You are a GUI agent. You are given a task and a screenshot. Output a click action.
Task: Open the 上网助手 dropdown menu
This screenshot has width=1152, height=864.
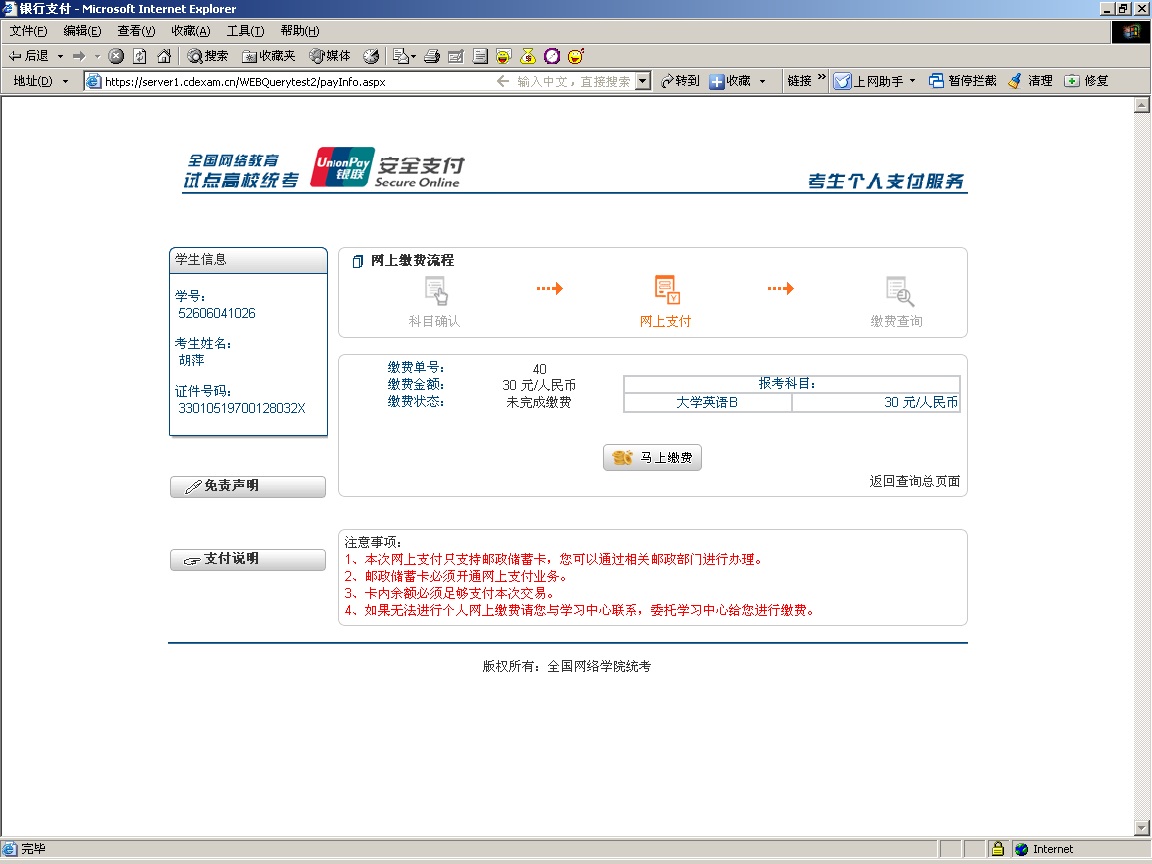[912, 81]
